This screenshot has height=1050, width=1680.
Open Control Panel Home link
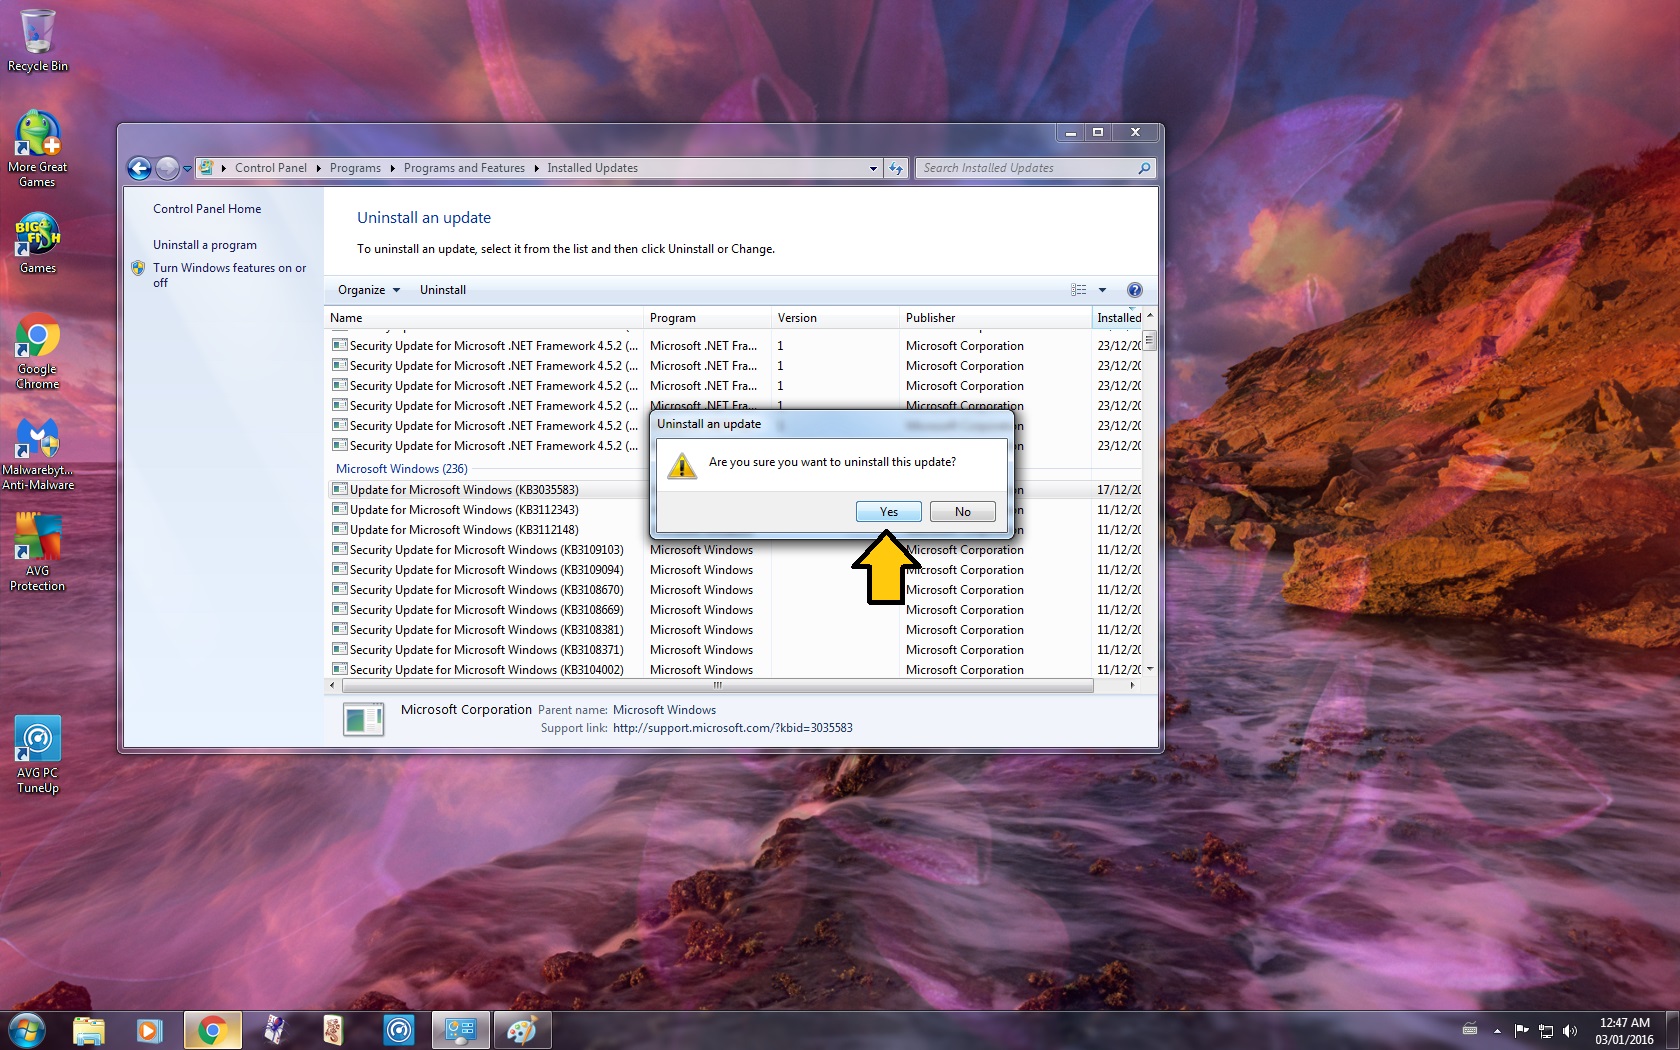[207, 209]
